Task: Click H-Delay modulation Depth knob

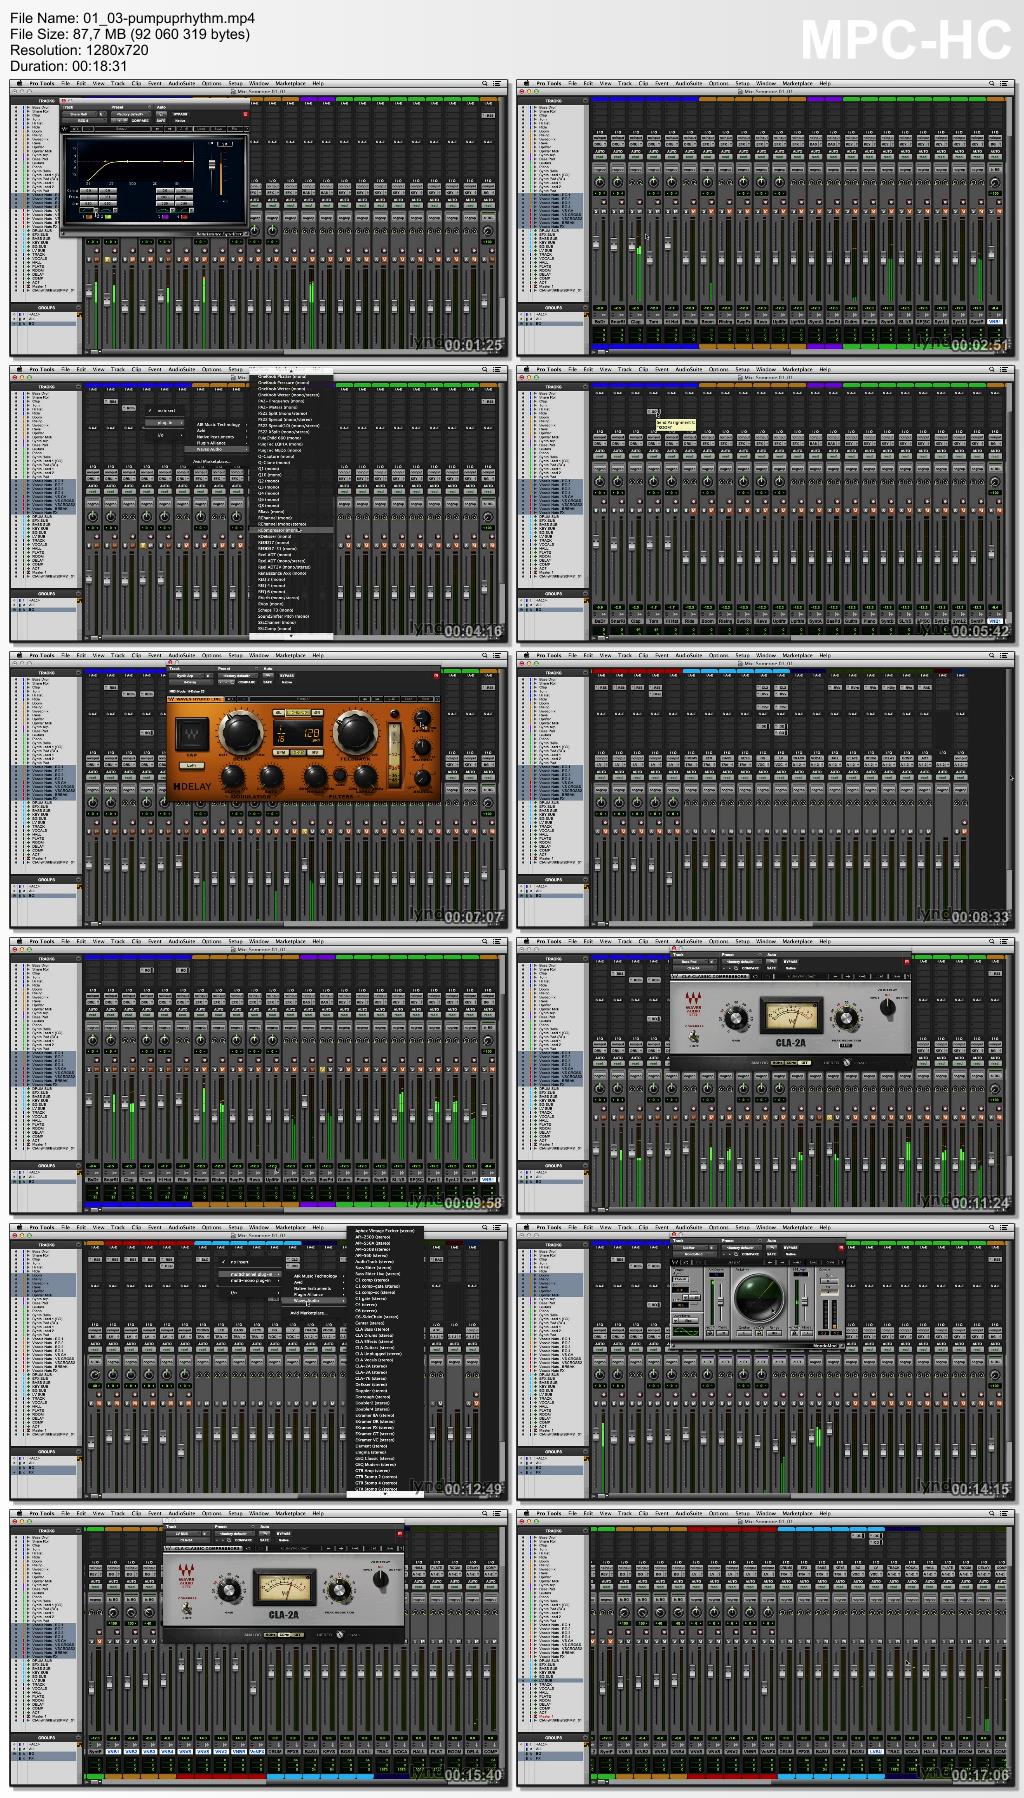Action: coord(232,776)
